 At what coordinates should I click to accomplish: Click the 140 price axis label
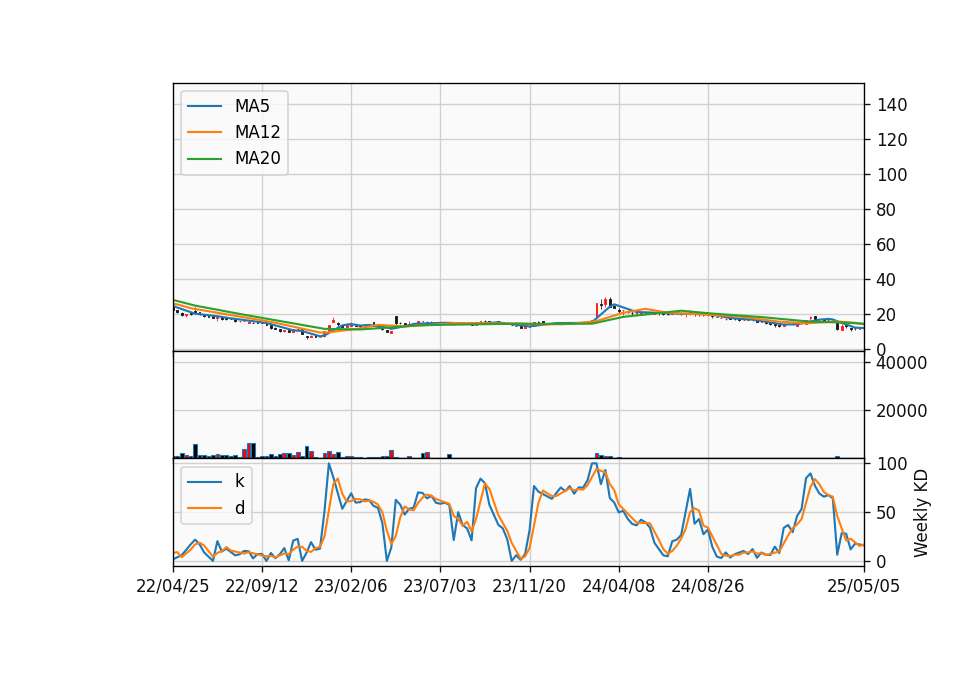(892, 105)
